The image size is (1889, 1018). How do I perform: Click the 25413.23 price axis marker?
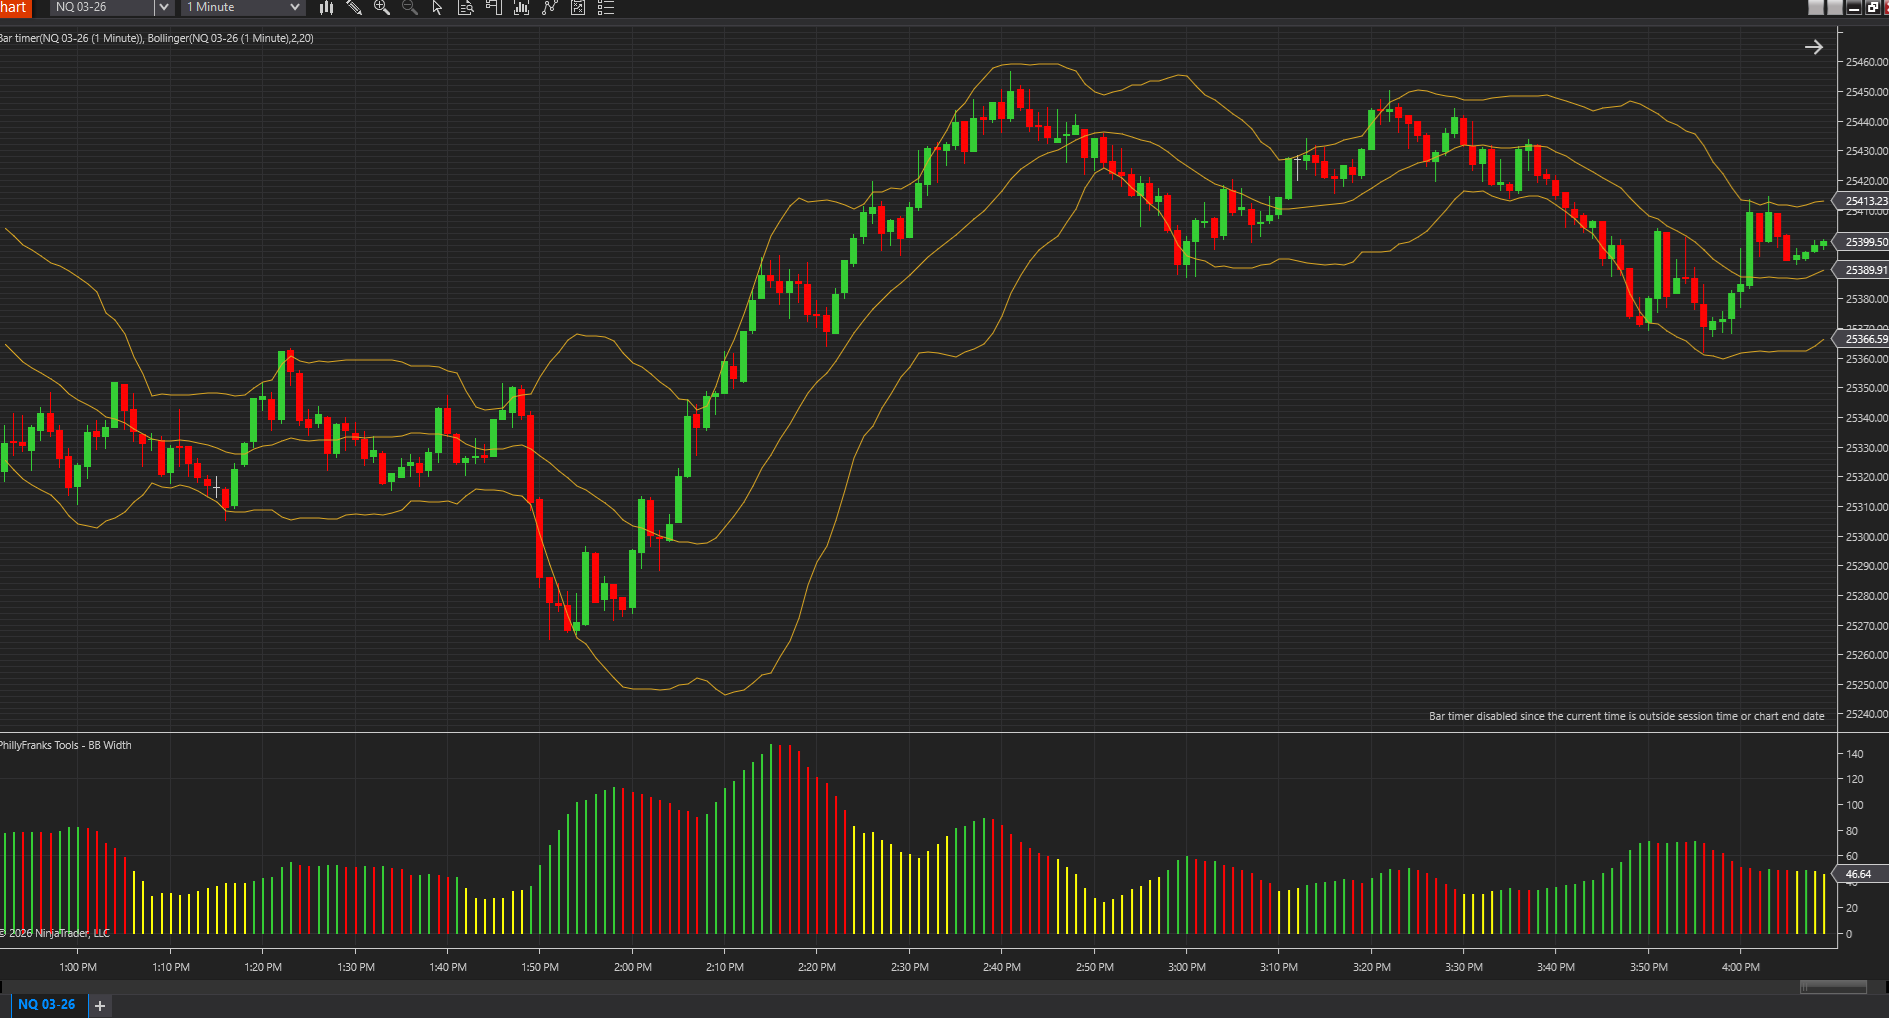coord(1859,201)
